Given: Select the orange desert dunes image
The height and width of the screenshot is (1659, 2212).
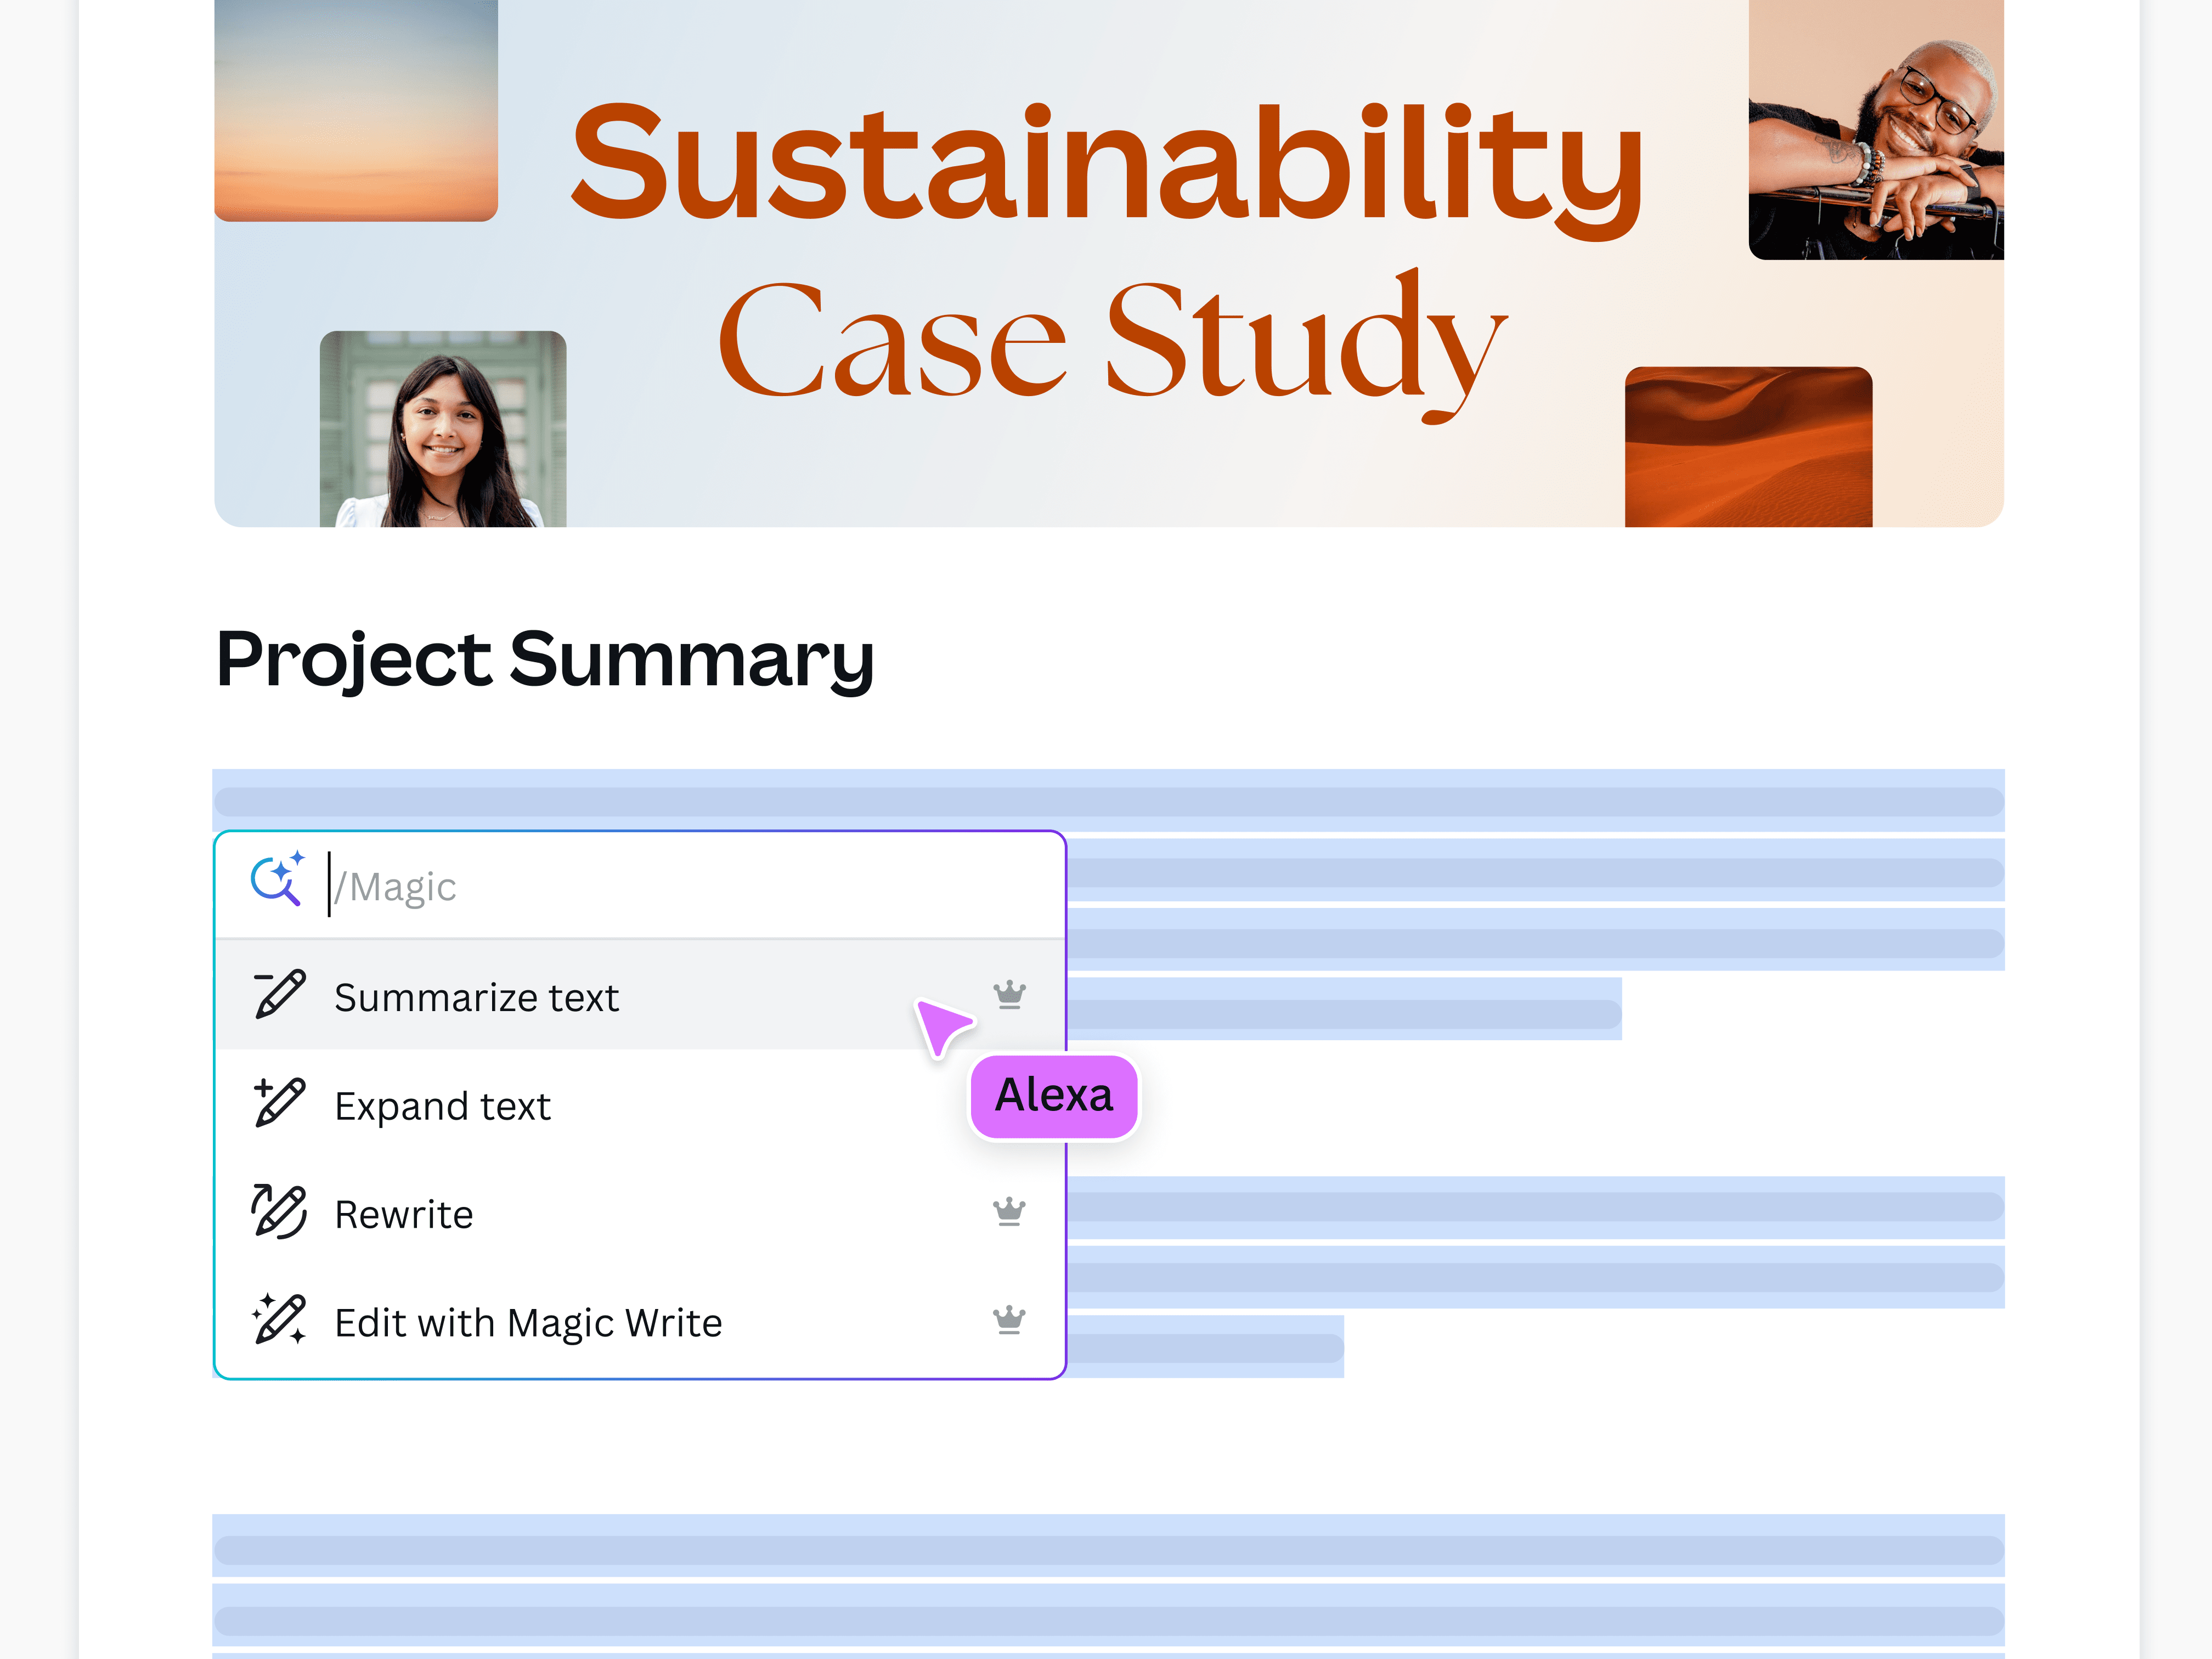Looking at the screenshot, I should pyautogui.click(x=1748, y=447).
